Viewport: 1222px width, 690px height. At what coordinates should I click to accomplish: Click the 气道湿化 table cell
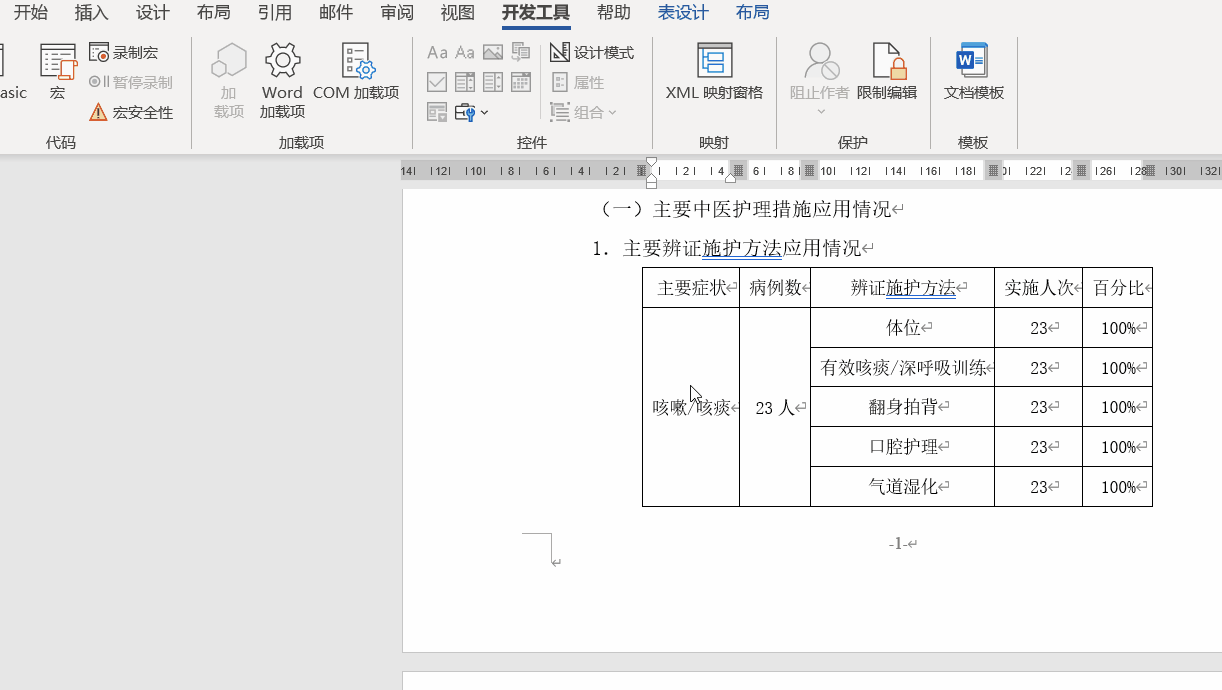point(903,487)
